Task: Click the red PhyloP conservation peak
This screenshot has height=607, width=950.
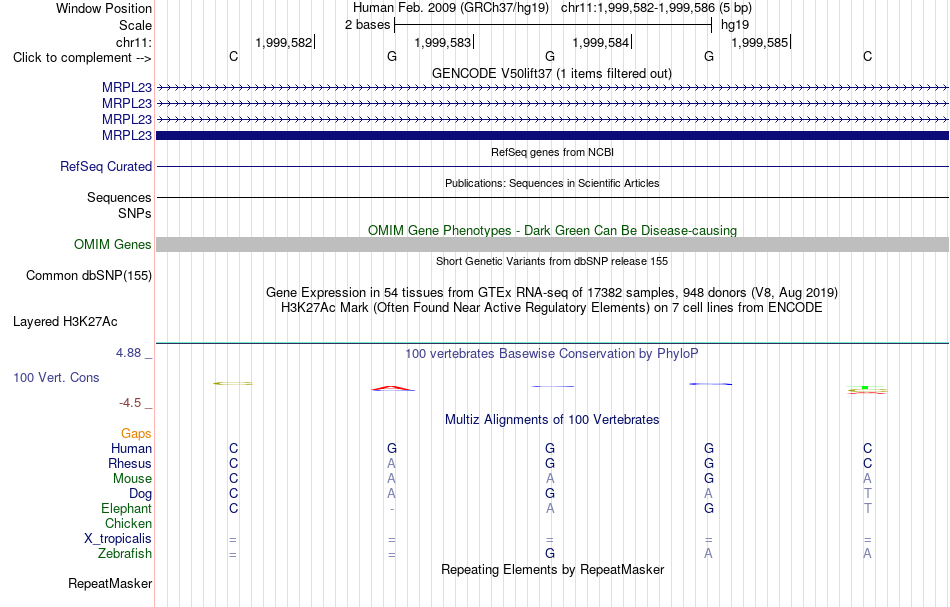Action: (x=393, y=388)
